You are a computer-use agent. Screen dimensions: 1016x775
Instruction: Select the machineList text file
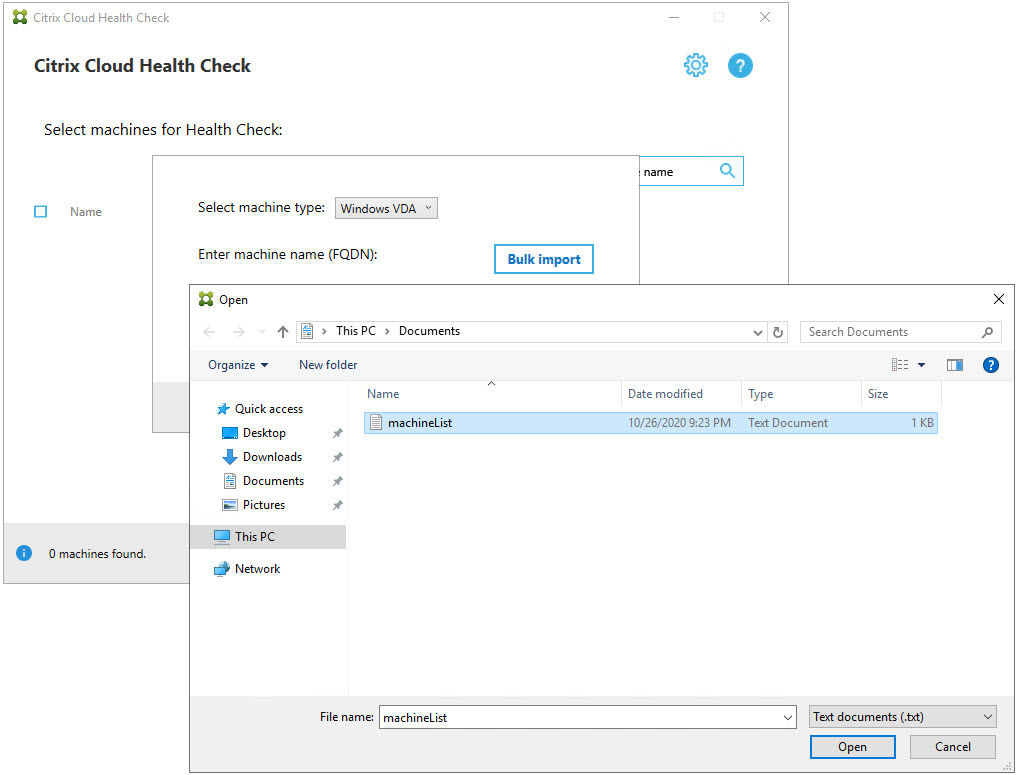[x=651, y=423]
